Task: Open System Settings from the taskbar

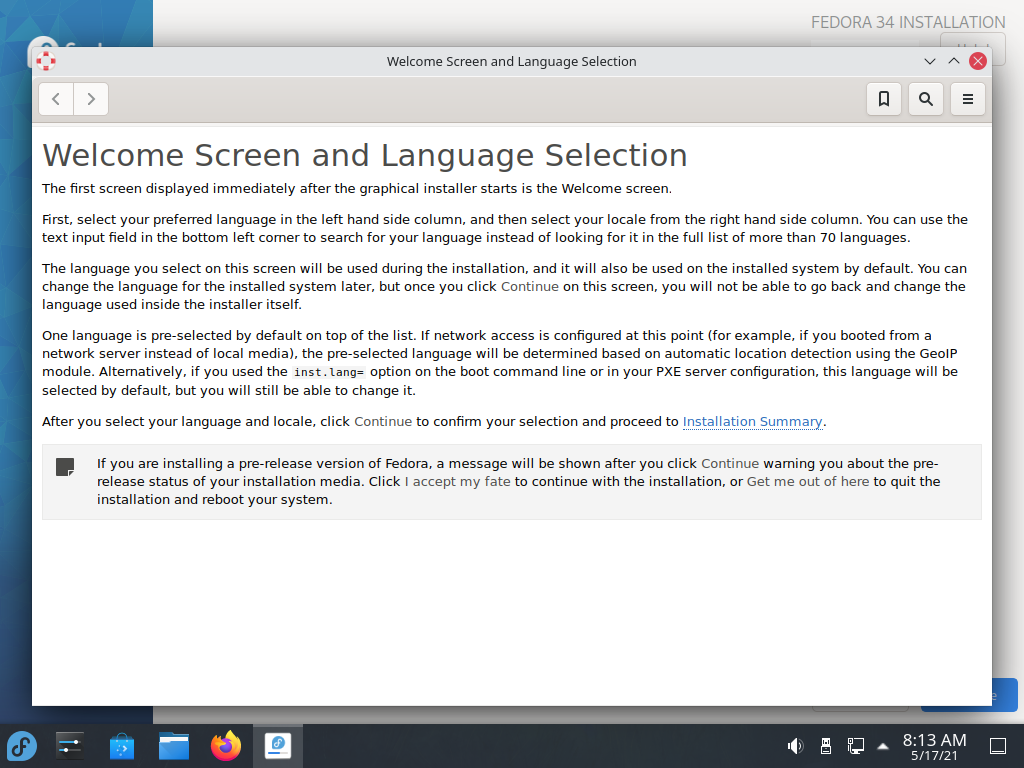Action: pyautogui.click(x=69, y=746)
